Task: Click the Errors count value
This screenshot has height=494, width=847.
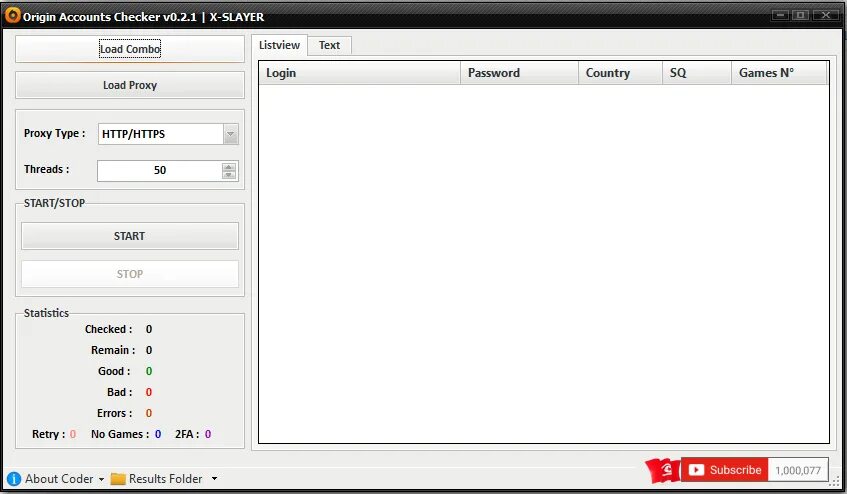Action: tap(149, 414)
